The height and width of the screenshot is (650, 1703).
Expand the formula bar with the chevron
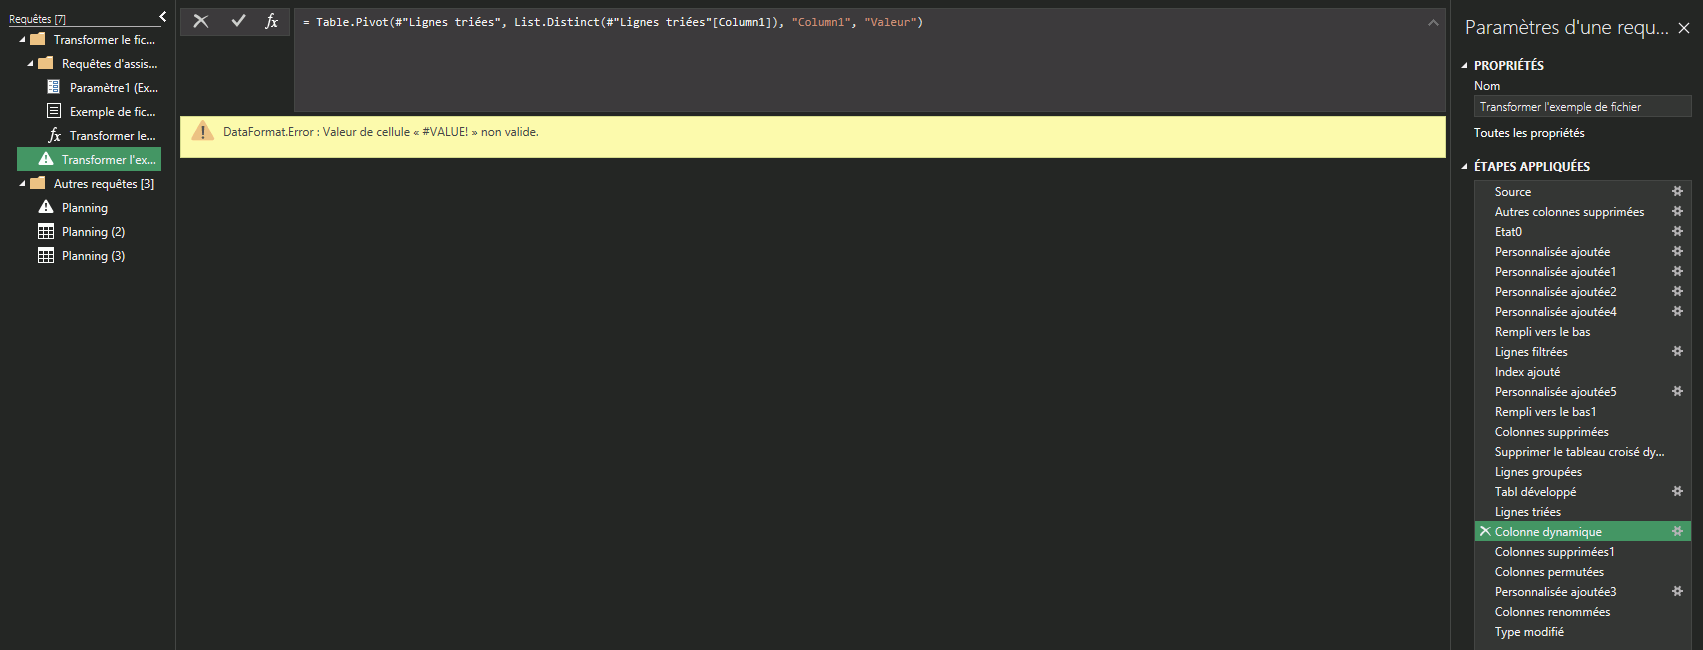tap(1433, 22)
